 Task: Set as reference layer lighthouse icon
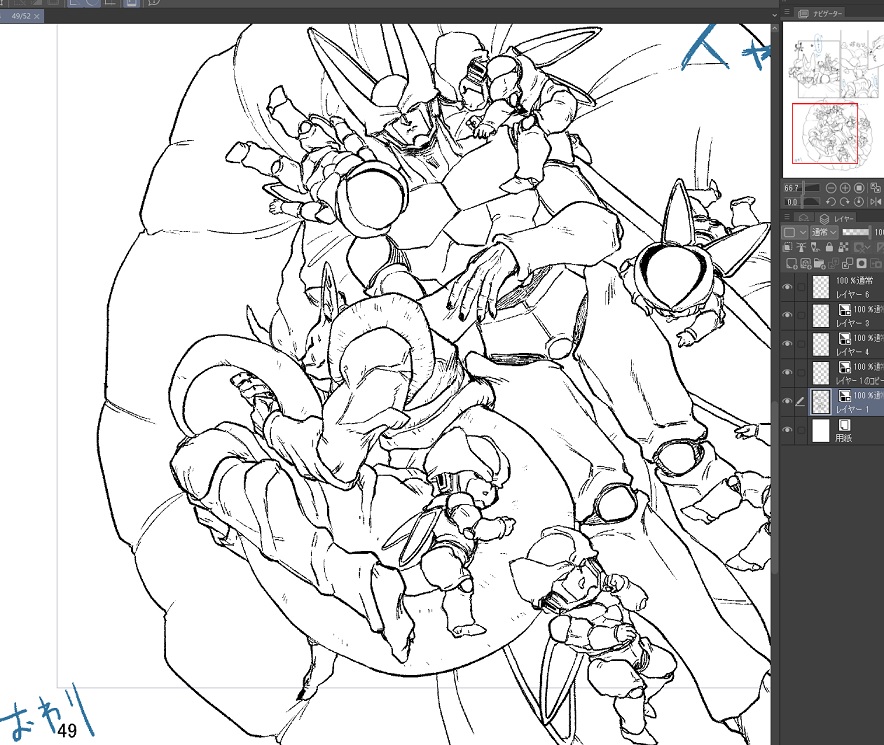[x=802, y=247]
